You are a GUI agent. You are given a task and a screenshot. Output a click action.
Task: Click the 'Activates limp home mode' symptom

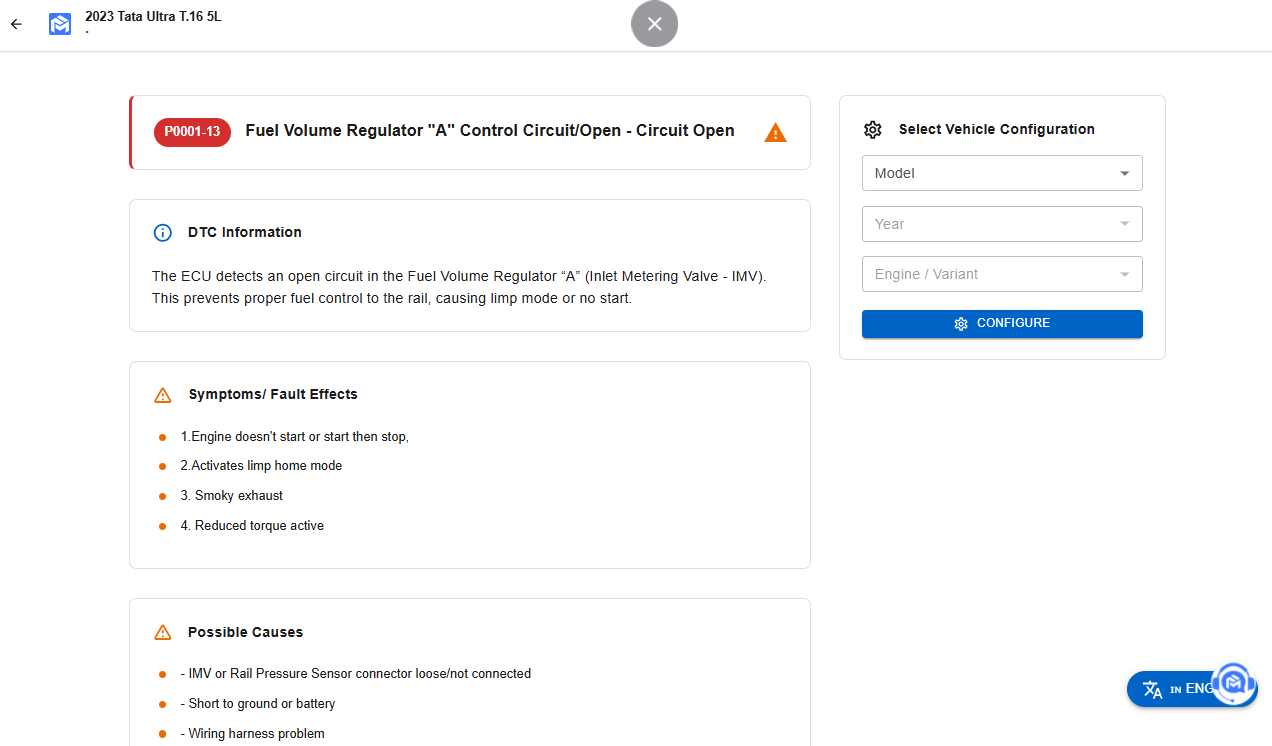[261, 466]
